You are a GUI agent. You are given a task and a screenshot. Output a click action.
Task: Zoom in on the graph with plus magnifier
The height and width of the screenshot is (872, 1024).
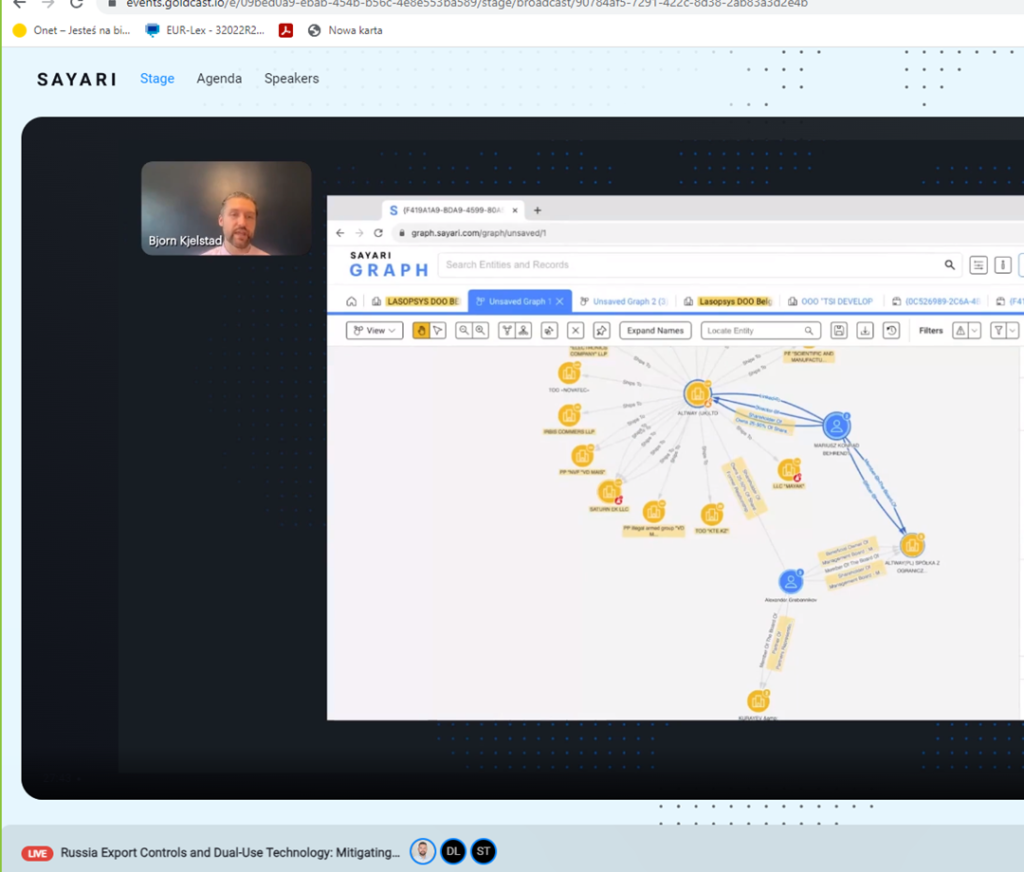click(x=481, y=331)
